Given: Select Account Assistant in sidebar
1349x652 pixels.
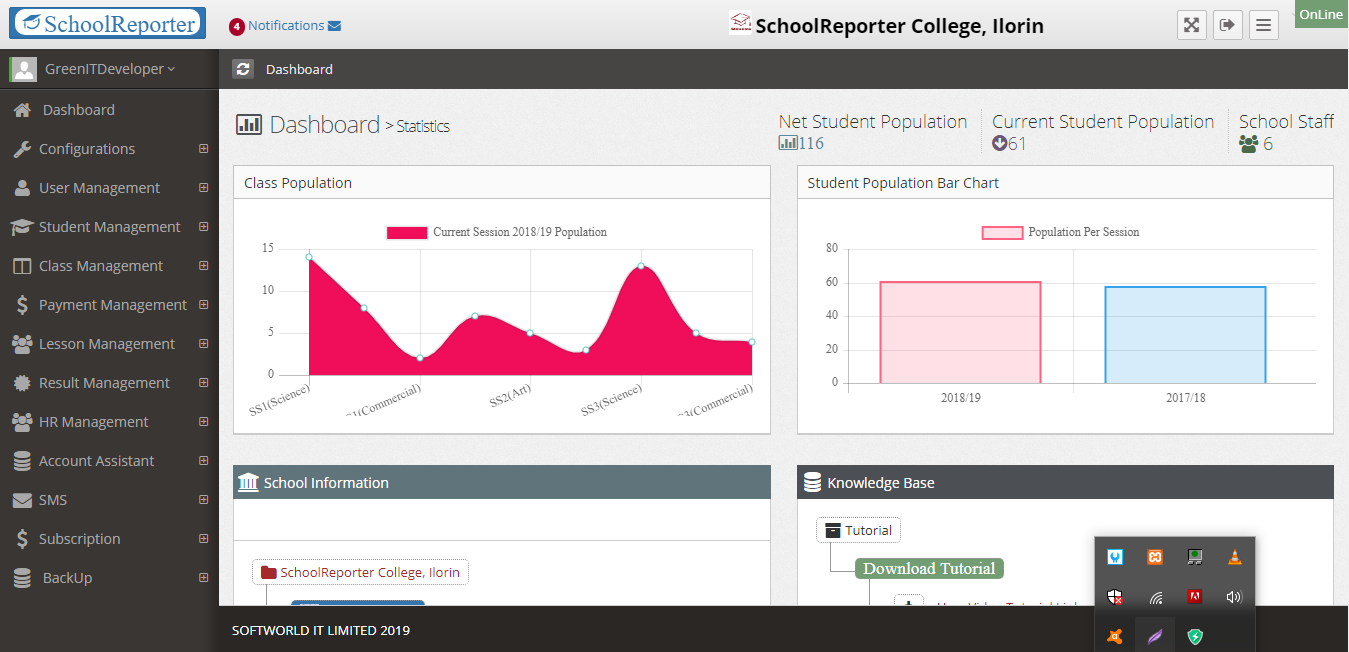Looking at the screenshot, I should pyautogui.click(x=109, y=461).
